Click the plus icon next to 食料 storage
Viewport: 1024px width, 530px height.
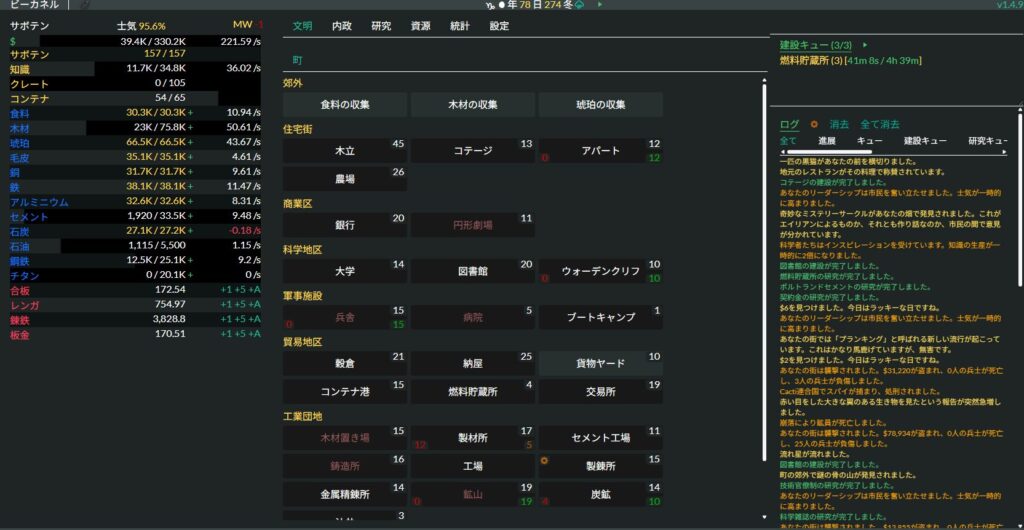[x=190, y=113]
